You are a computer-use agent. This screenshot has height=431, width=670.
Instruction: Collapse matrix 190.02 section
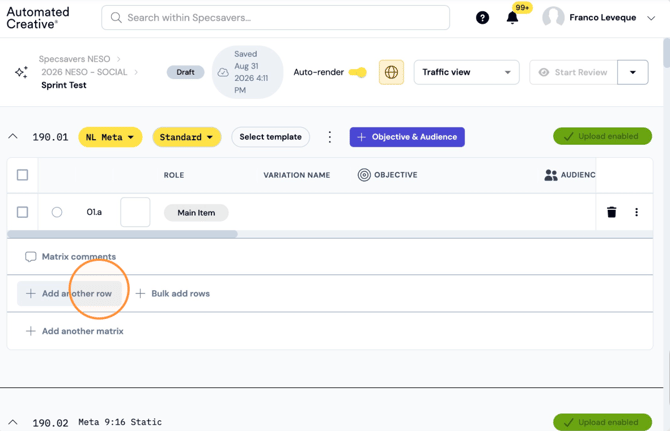[13, 422]
